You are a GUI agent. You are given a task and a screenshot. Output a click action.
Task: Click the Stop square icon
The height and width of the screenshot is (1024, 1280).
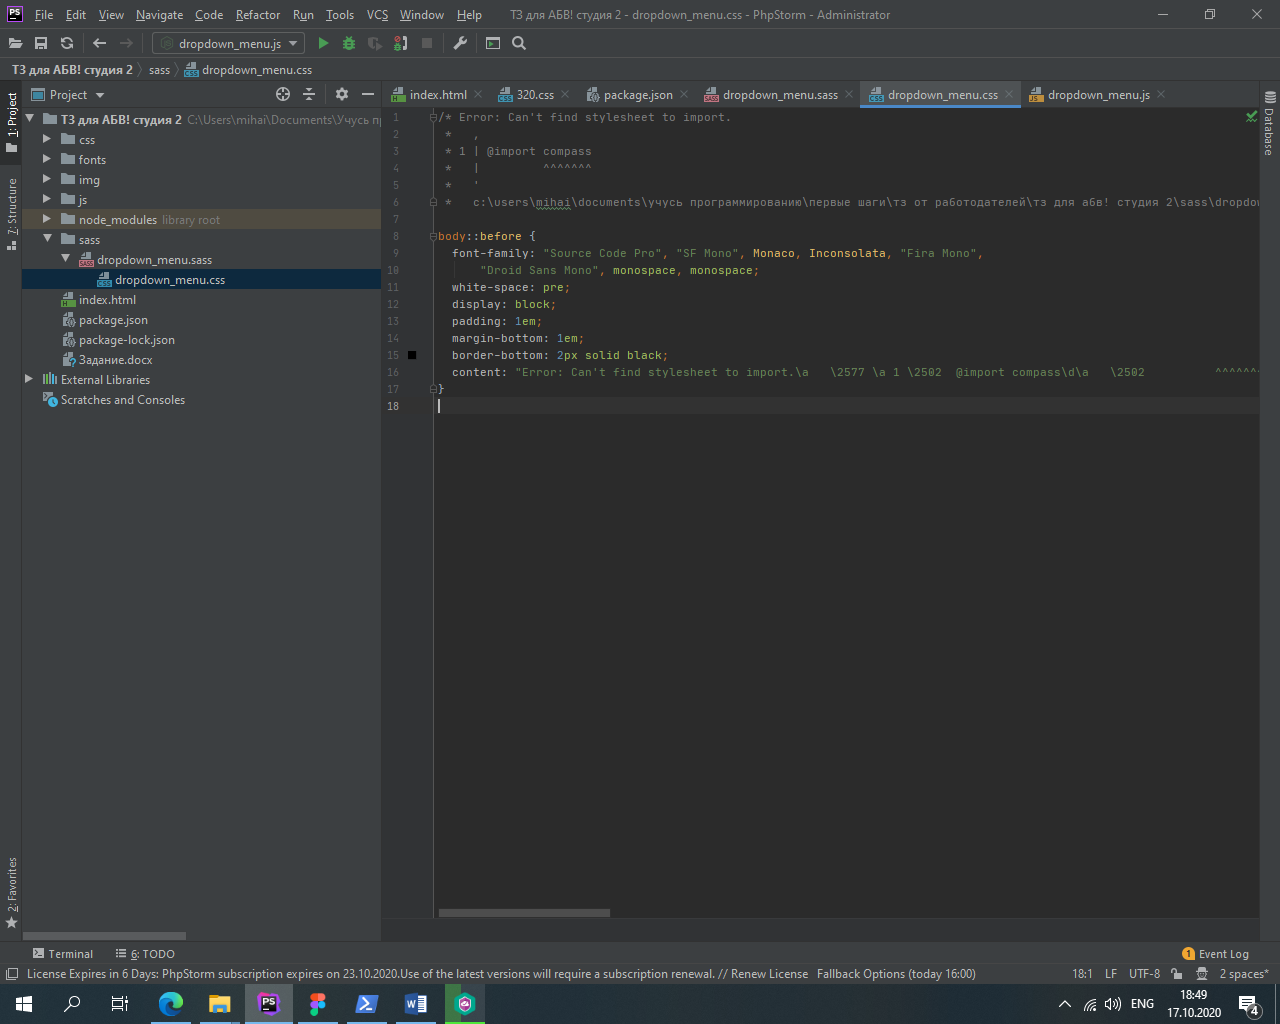pyautogui.click(x=427, y=43)
